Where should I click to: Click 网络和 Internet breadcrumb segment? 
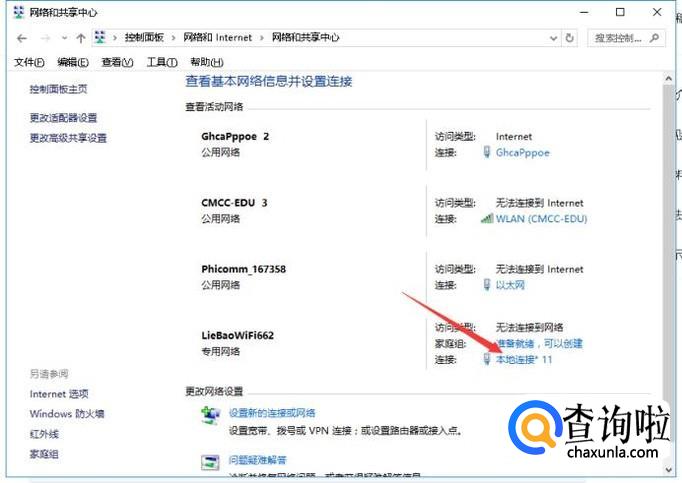point(217,37)
